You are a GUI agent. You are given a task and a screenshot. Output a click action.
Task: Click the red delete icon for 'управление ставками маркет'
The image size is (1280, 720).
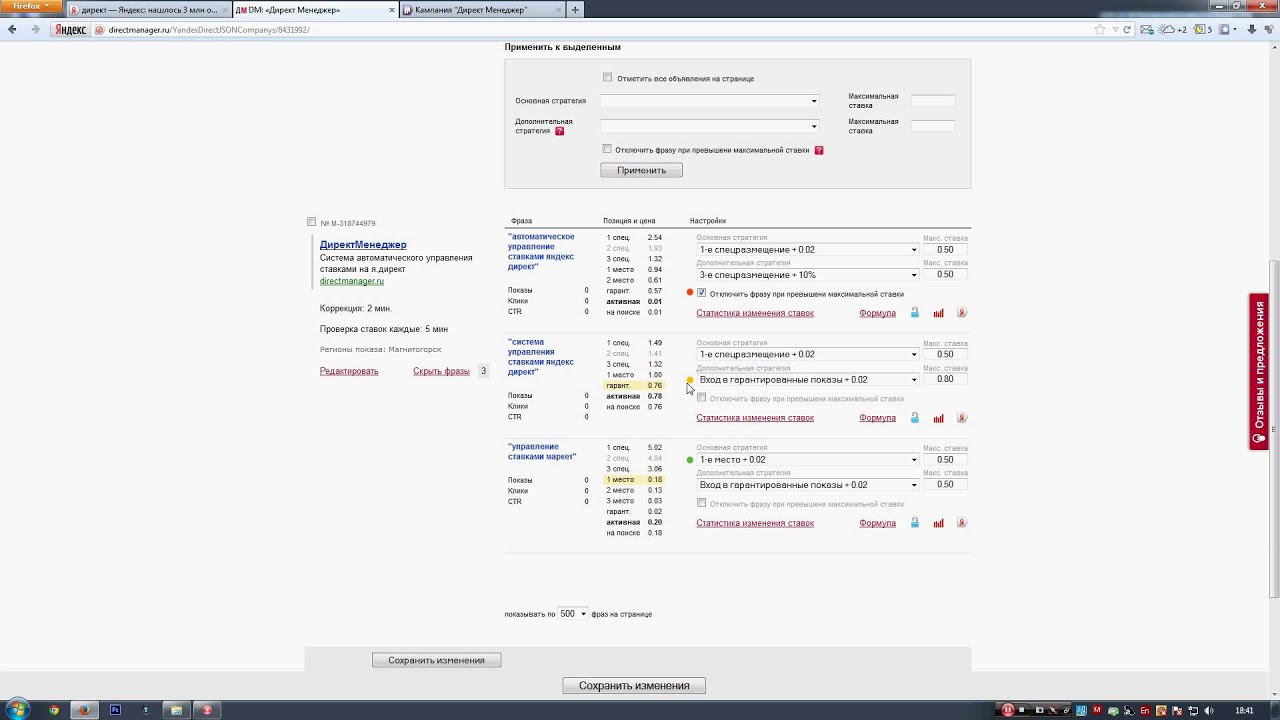tap(962, 523)
